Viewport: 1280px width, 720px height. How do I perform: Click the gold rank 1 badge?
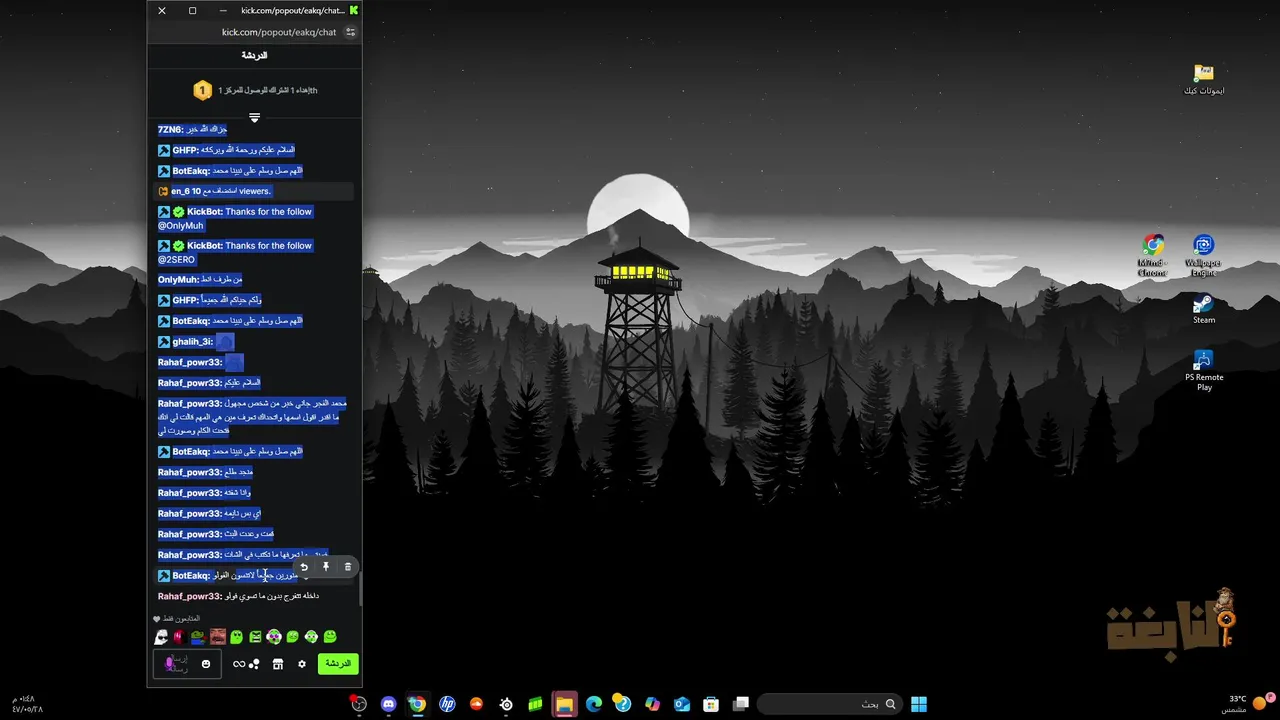(x=202, y=90)
